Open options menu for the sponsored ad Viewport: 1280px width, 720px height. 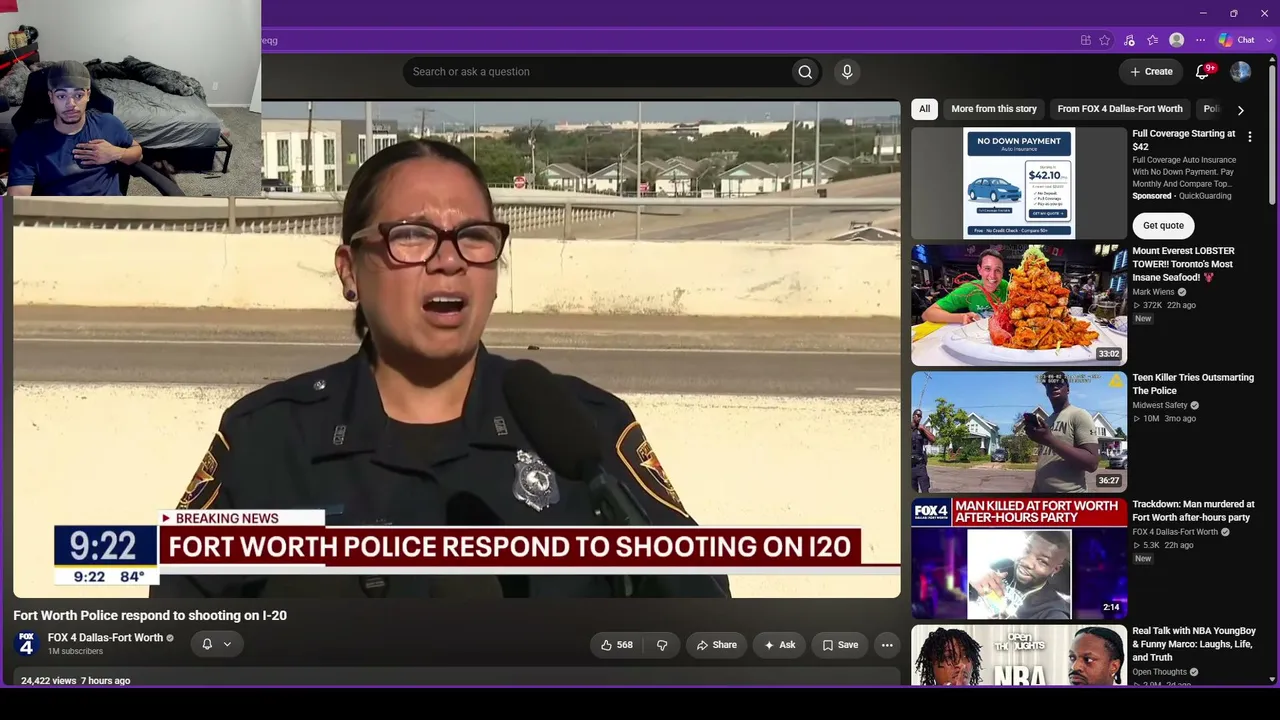1249,137
